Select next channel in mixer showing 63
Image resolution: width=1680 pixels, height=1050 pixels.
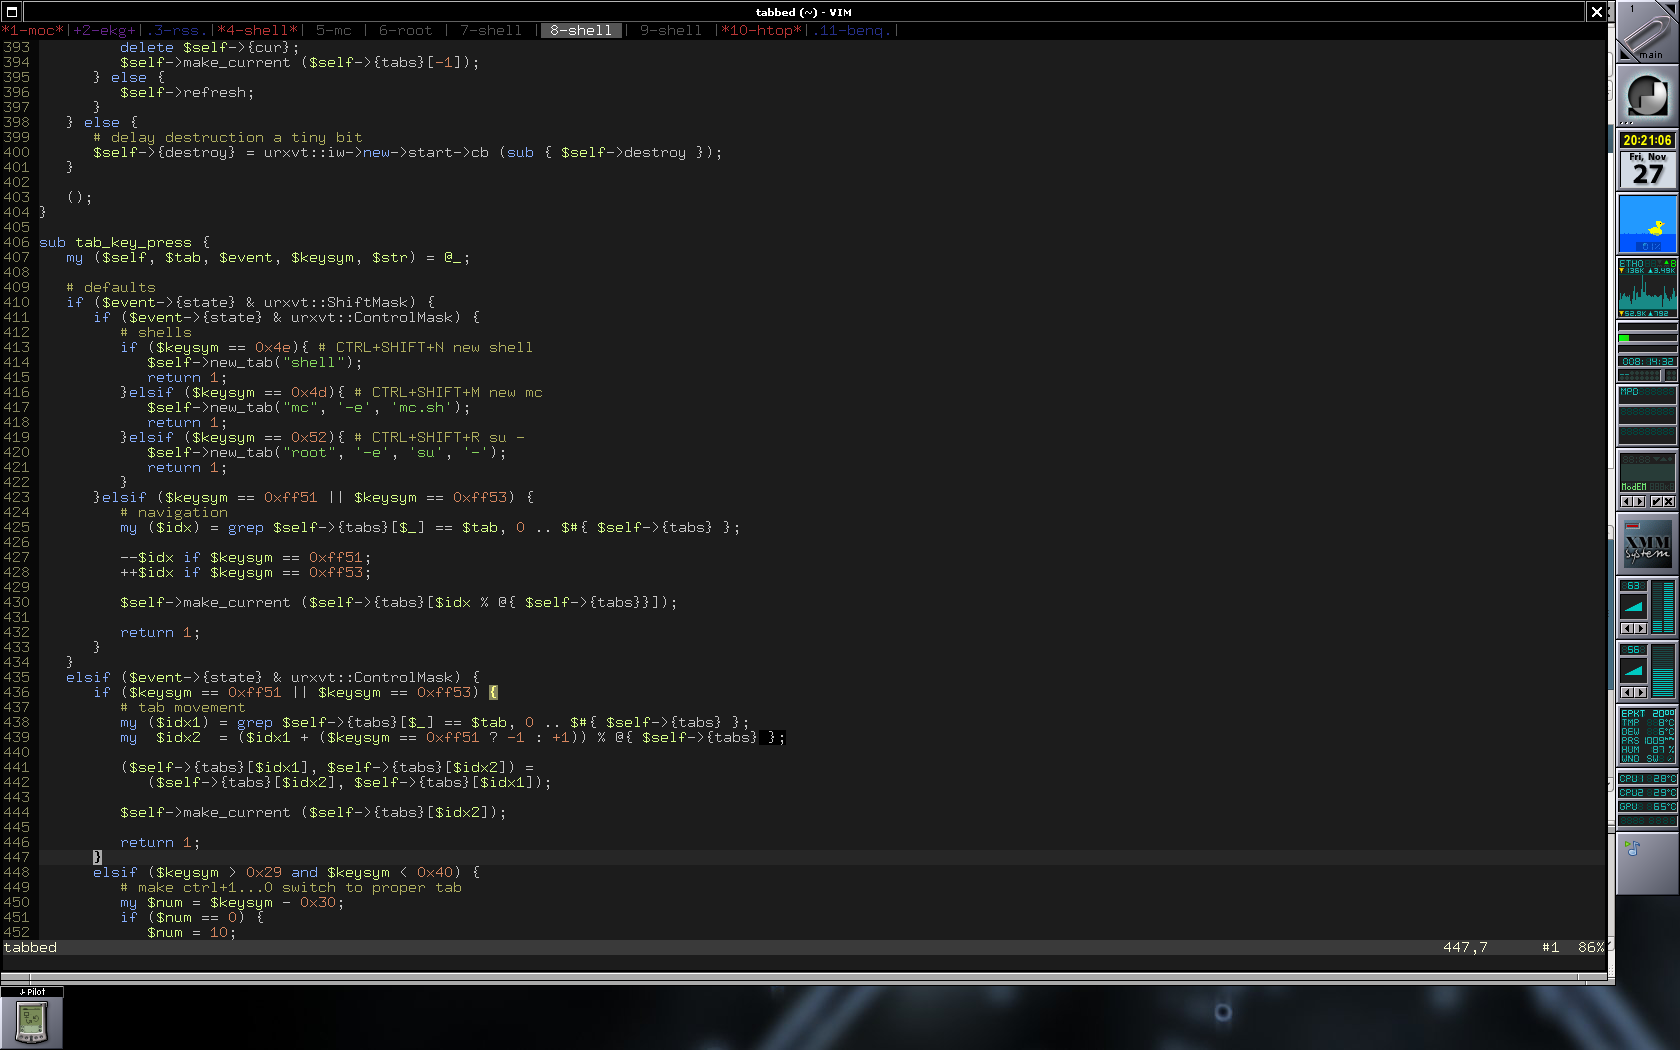(1640, 628)
